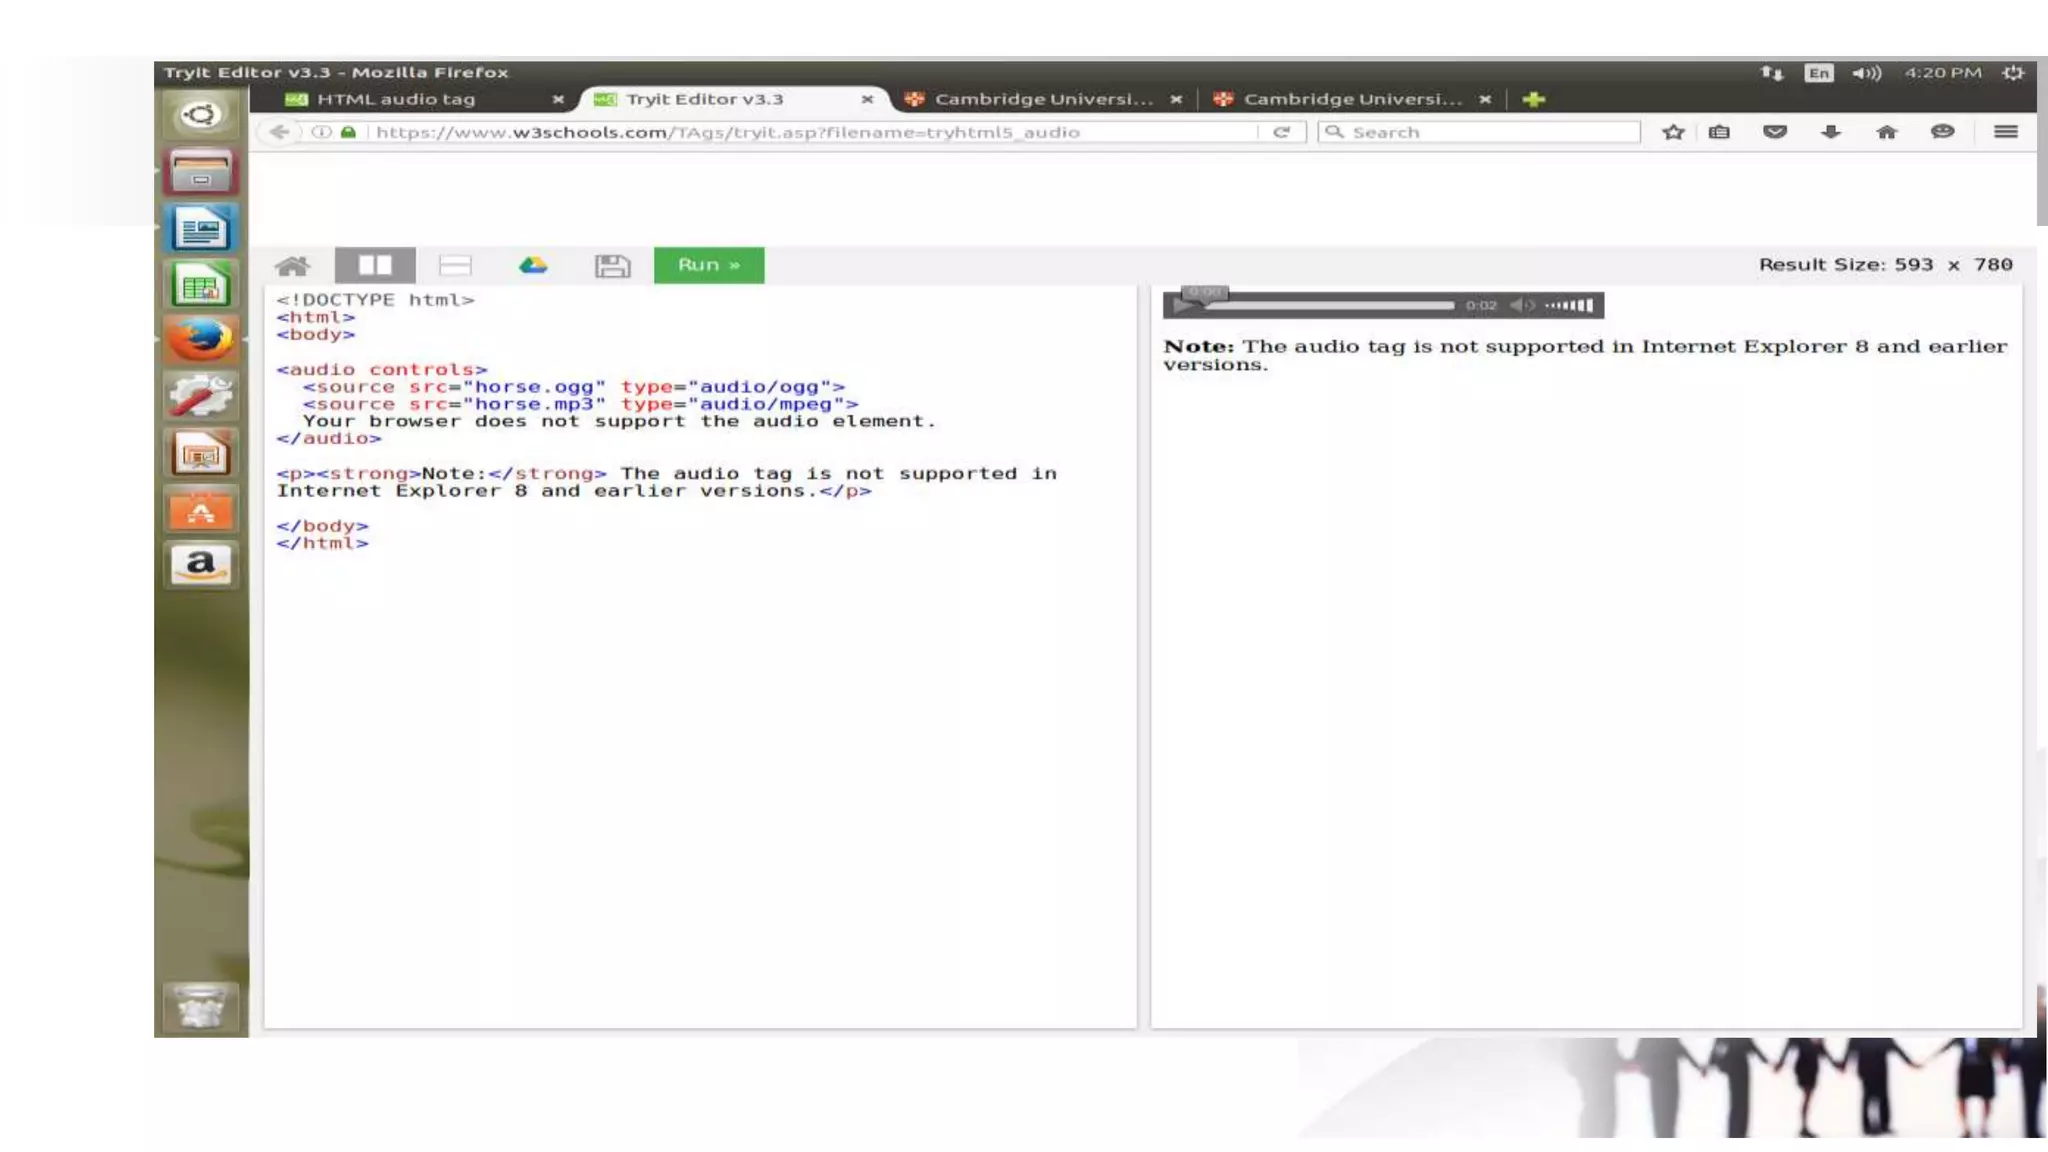Click the audio progress seek bar
Image resolution: width=2048 pixels, height=1152 pixels.
click(1330, 305)
